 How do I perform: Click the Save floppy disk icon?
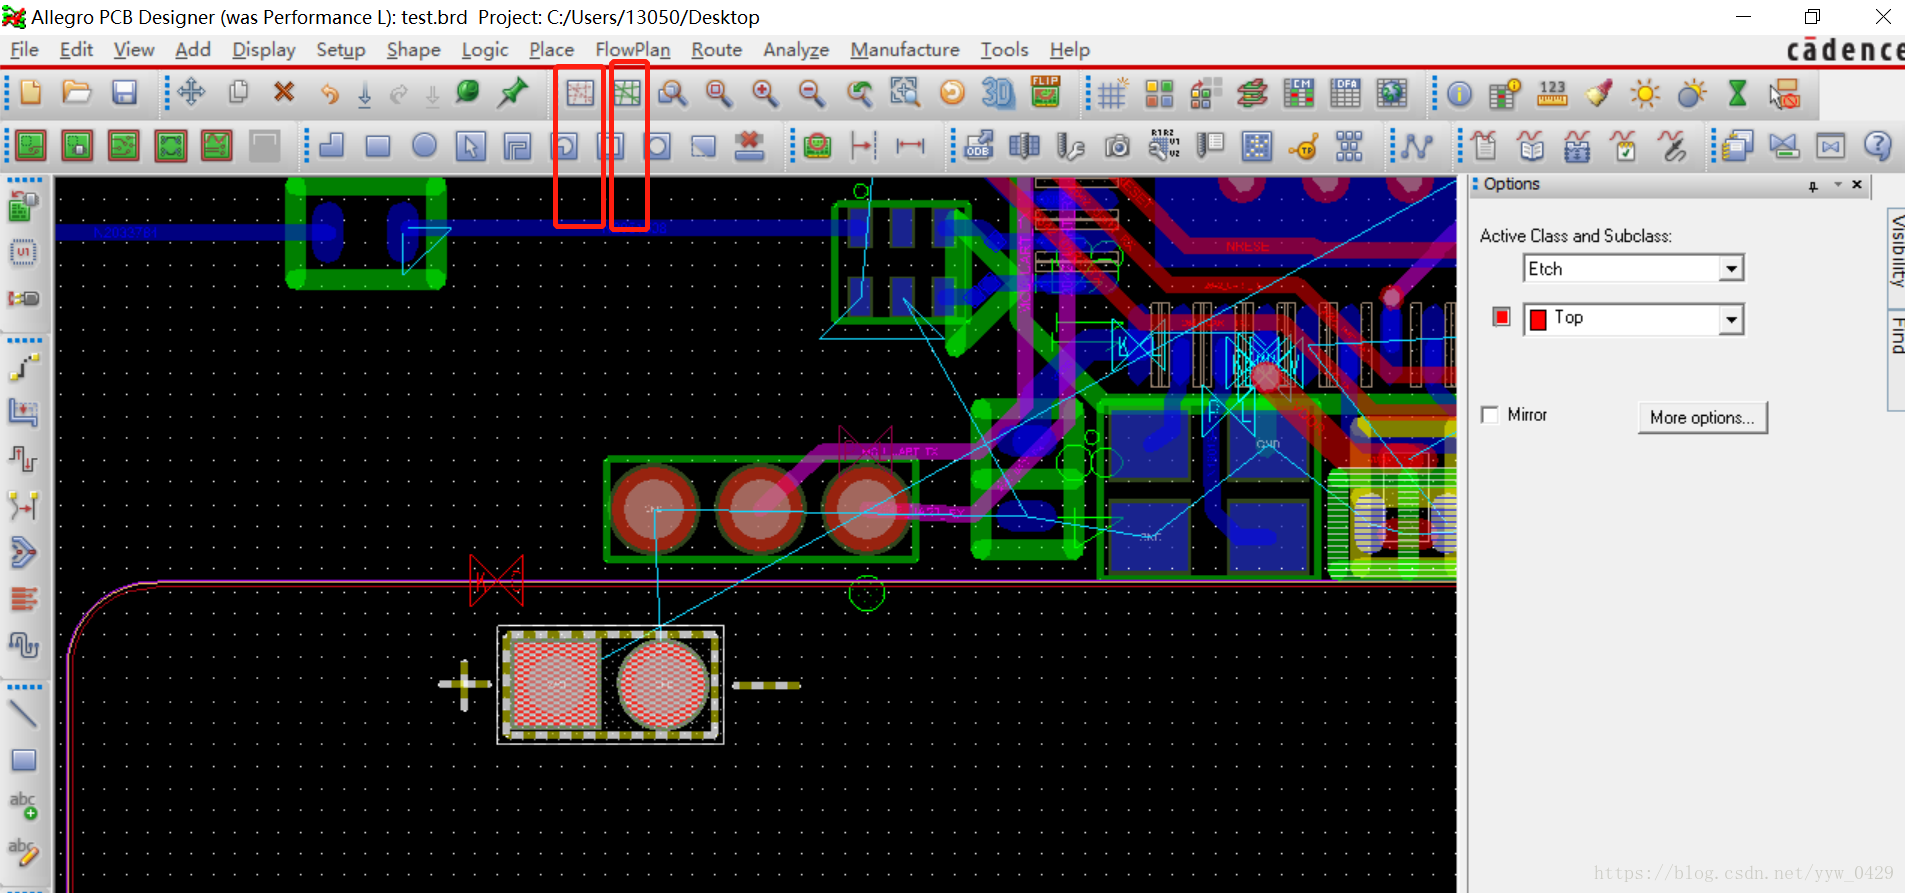124,93
